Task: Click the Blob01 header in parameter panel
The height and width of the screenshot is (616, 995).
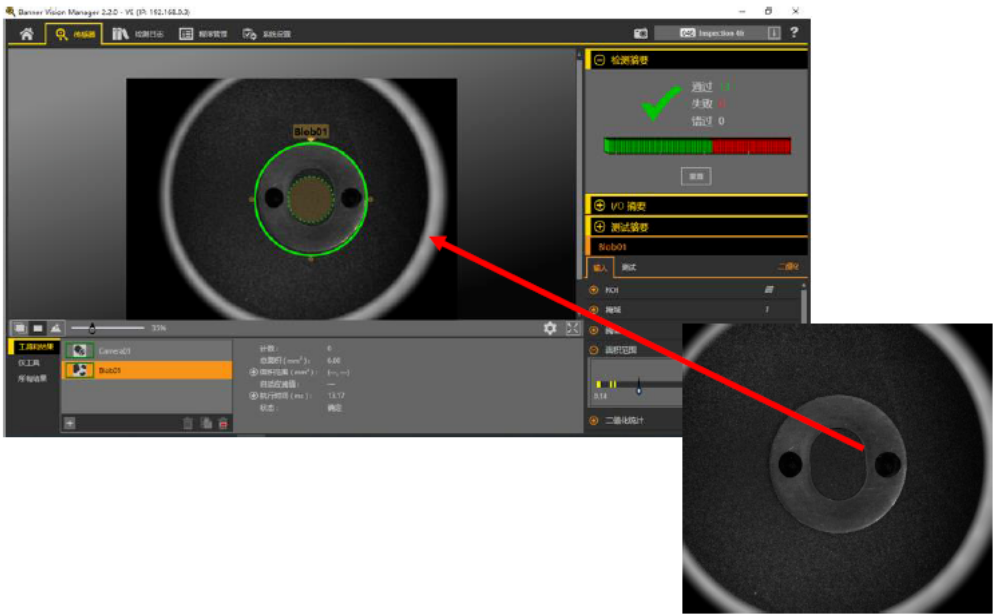Action: (697, 247)
